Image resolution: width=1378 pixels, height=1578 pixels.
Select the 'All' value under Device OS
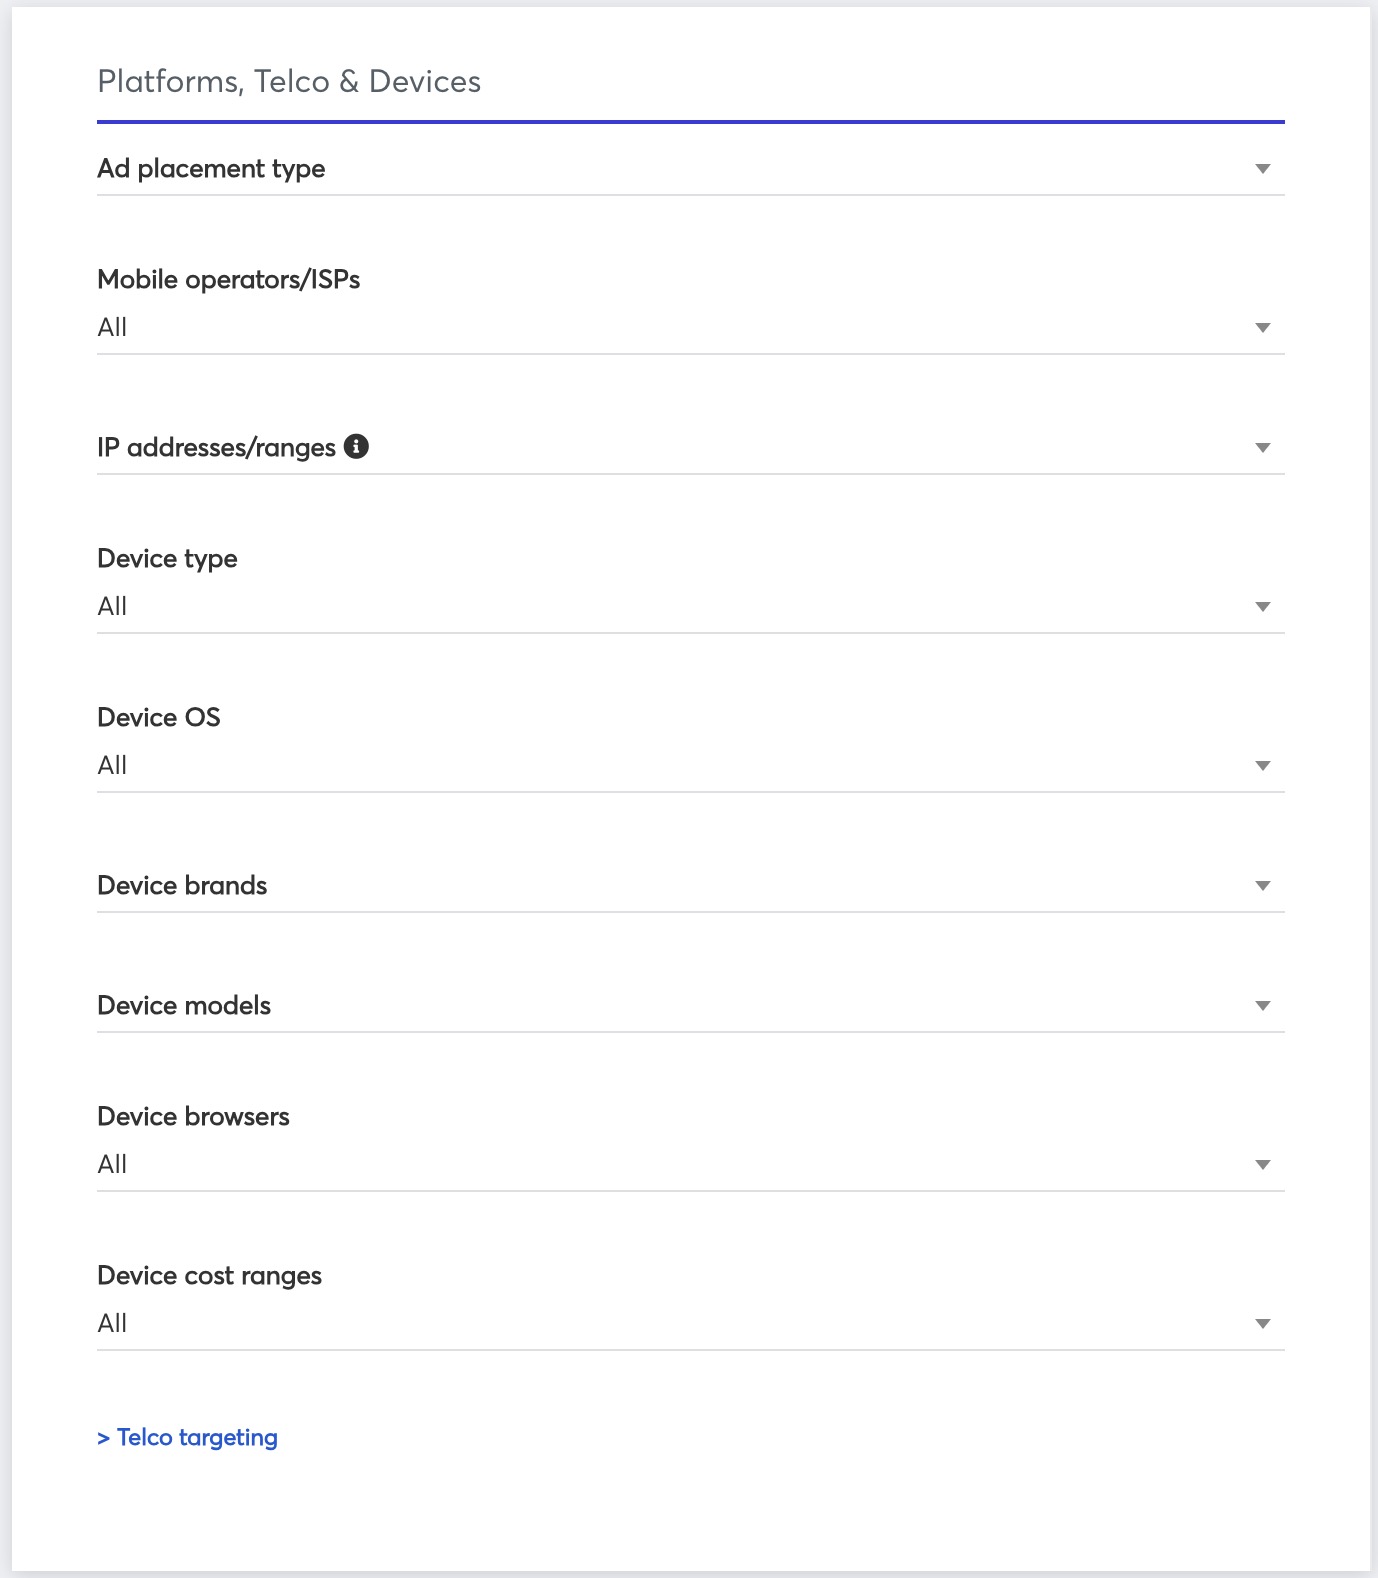point(112,766)
